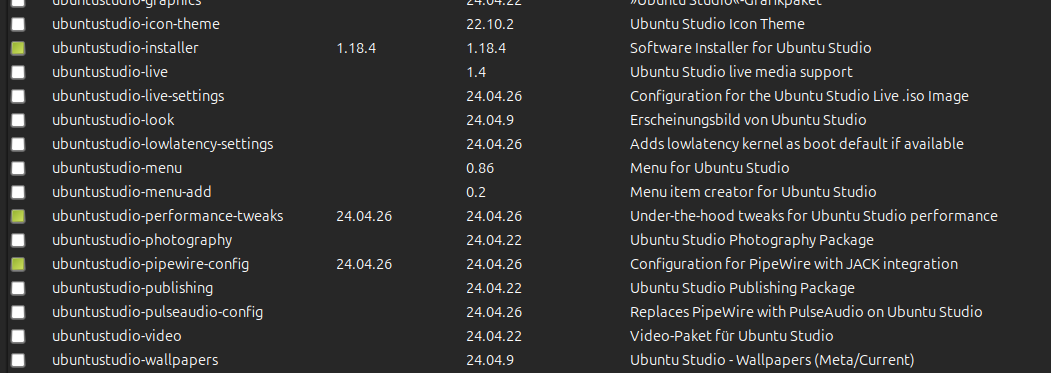The image size is (1051, 373).
Task: Select the ubuntustudio-pipewire-config name
Action: 151,264
